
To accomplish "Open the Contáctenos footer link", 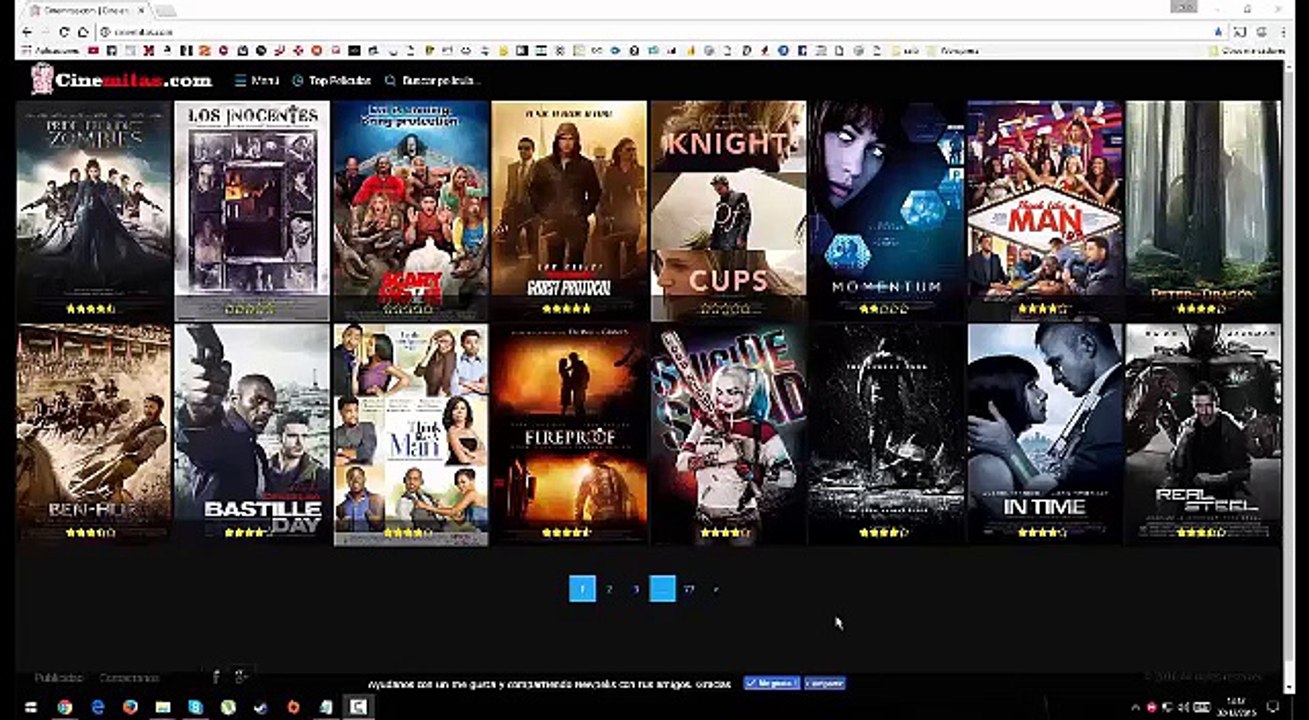I will tap(129, 677).
